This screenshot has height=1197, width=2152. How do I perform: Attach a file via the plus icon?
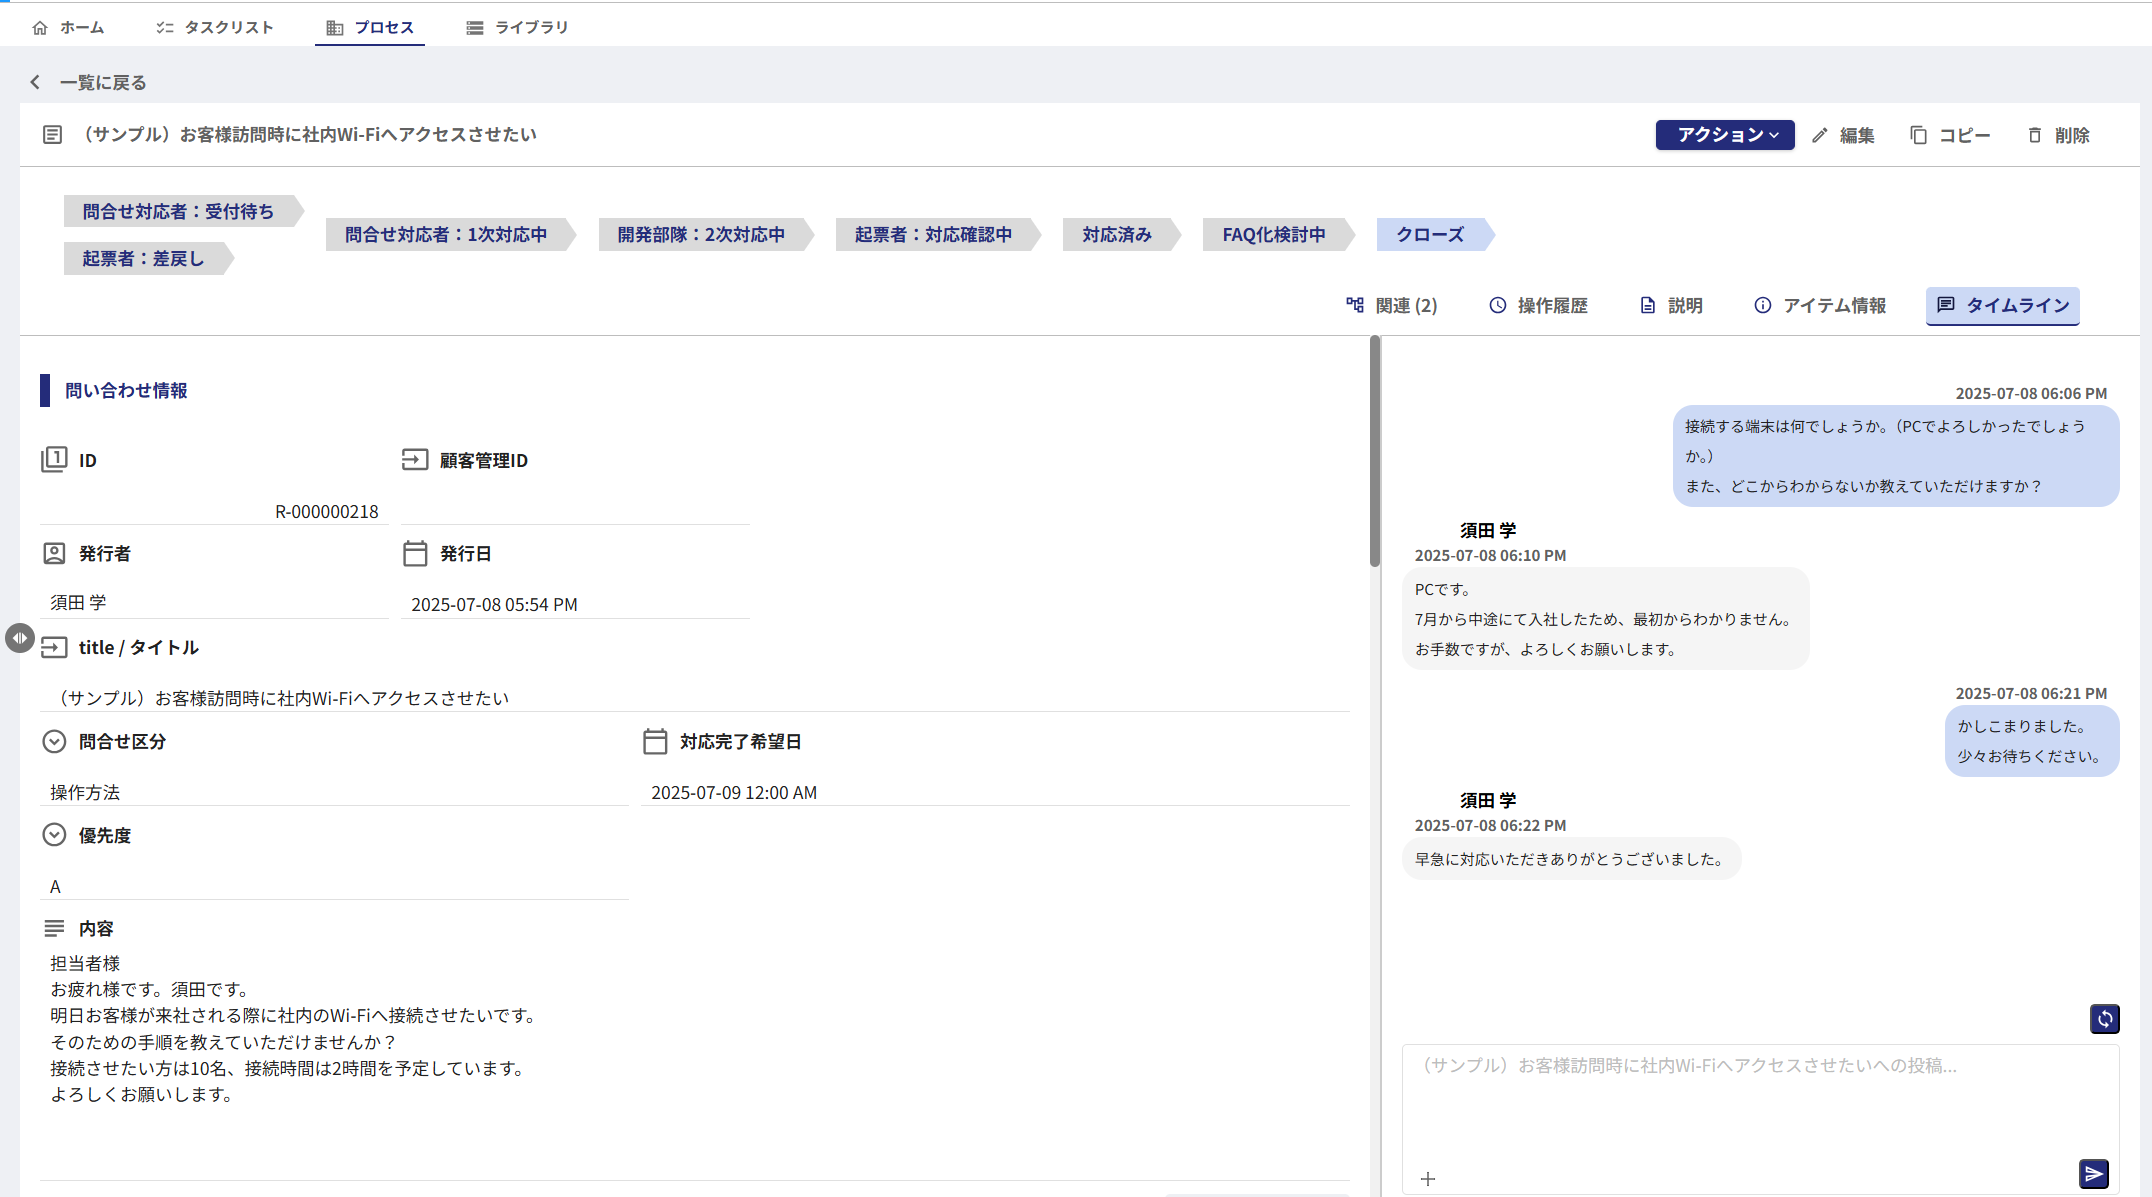click(x=1428, y=1178)
